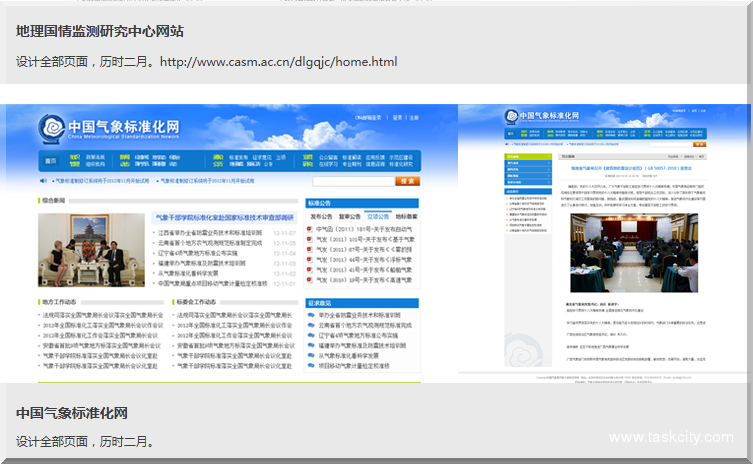The height and width of the screenshot is (464, 753).
Task: Click the chat bubble icon beside 从气象标准化看科学发展 in 征求意见
Action: 311,355
